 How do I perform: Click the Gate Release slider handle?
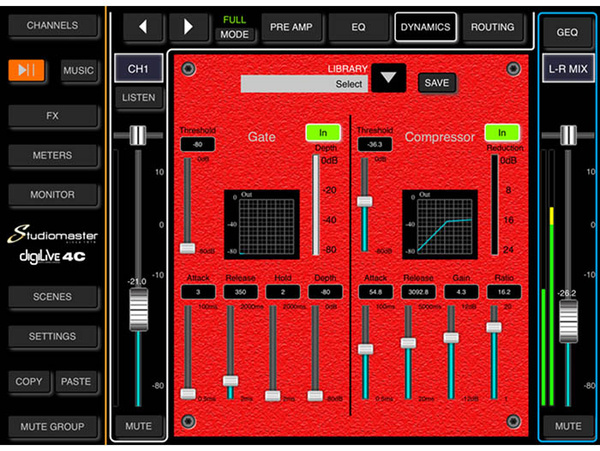[230, 381]
